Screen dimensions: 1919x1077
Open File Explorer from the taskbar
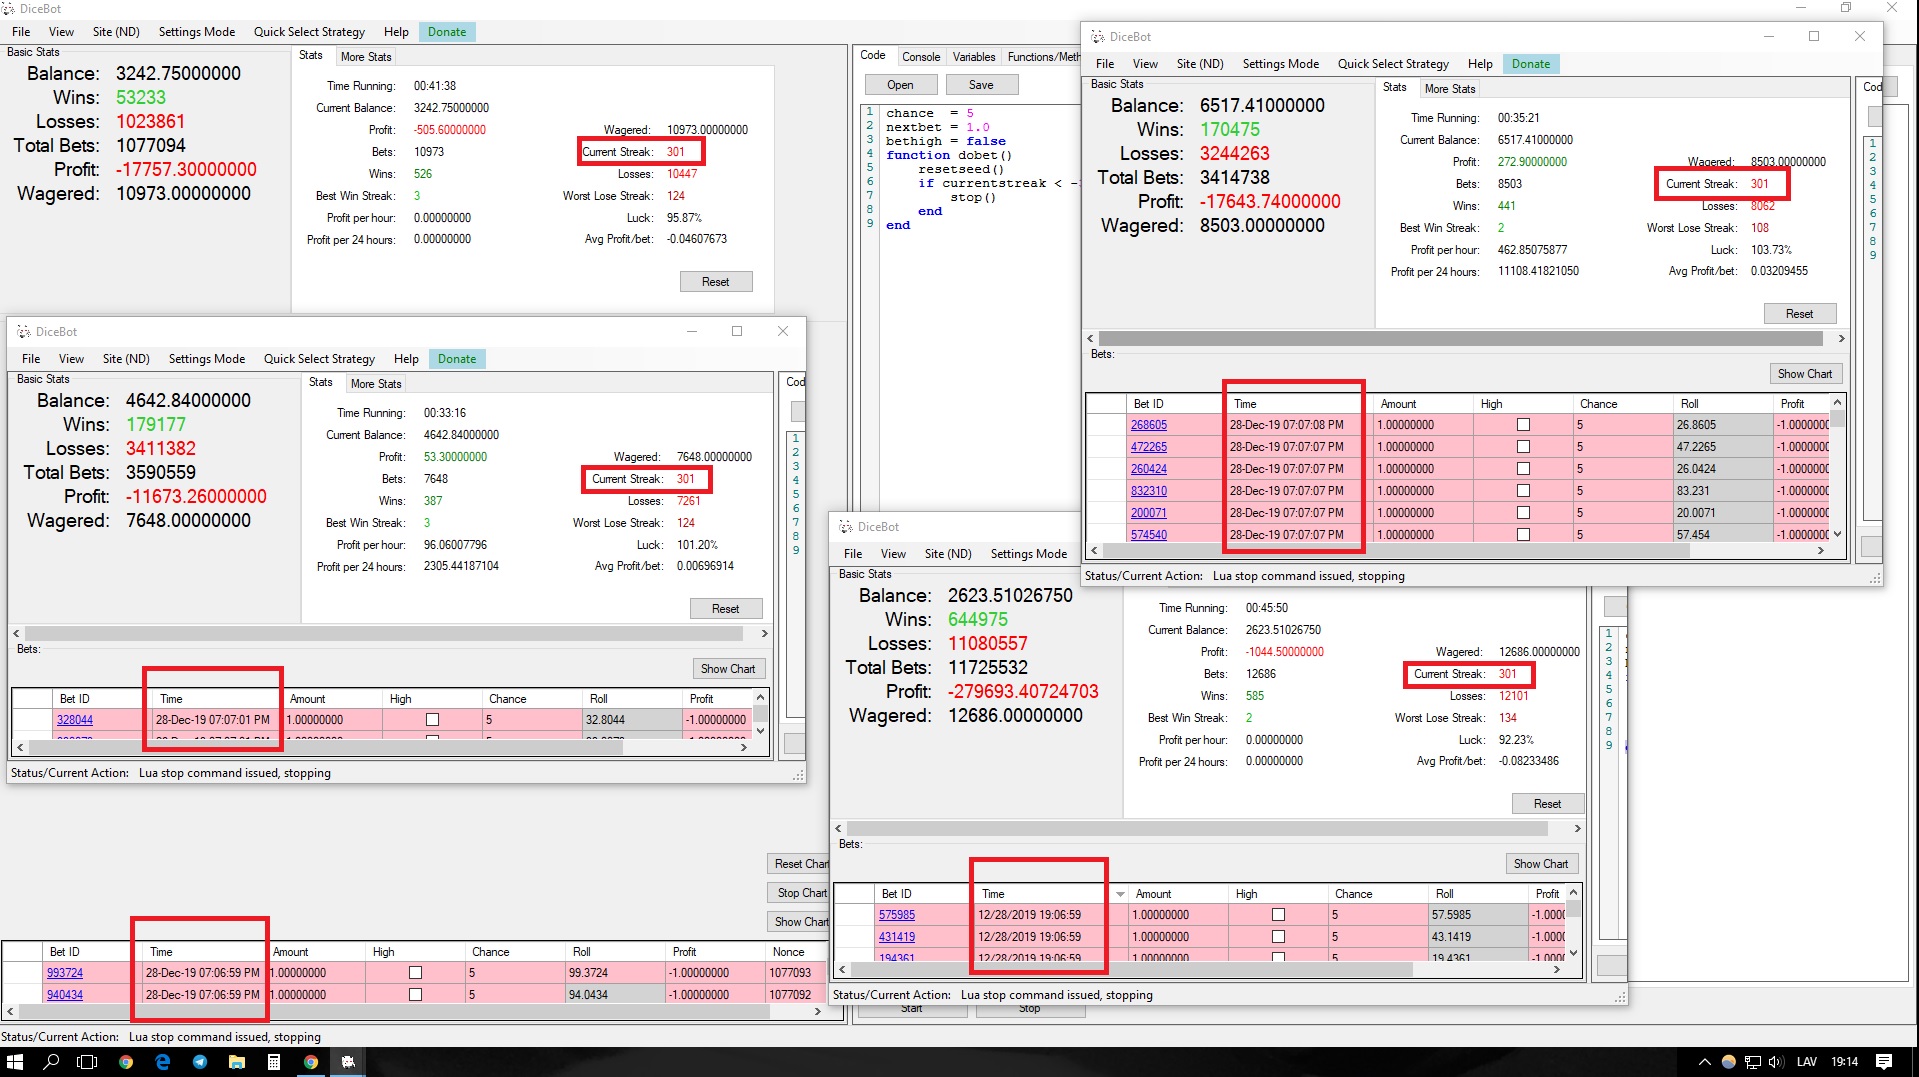237,1062
